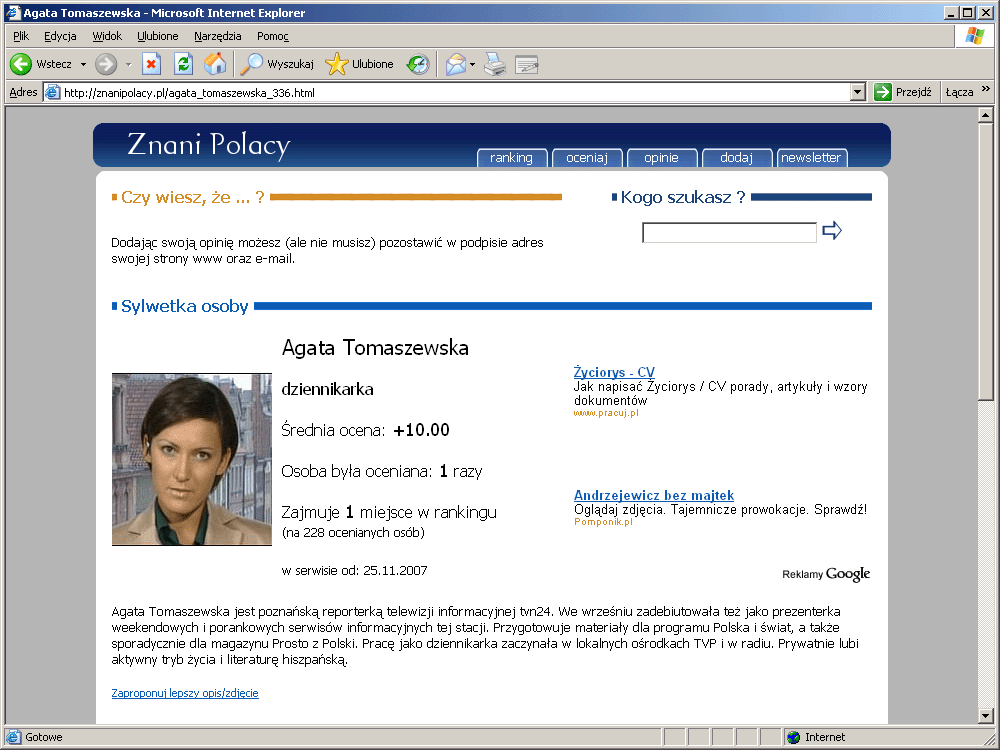1000x750 pixels.
Task: Go to Home page icon
Action: [215, 64]
